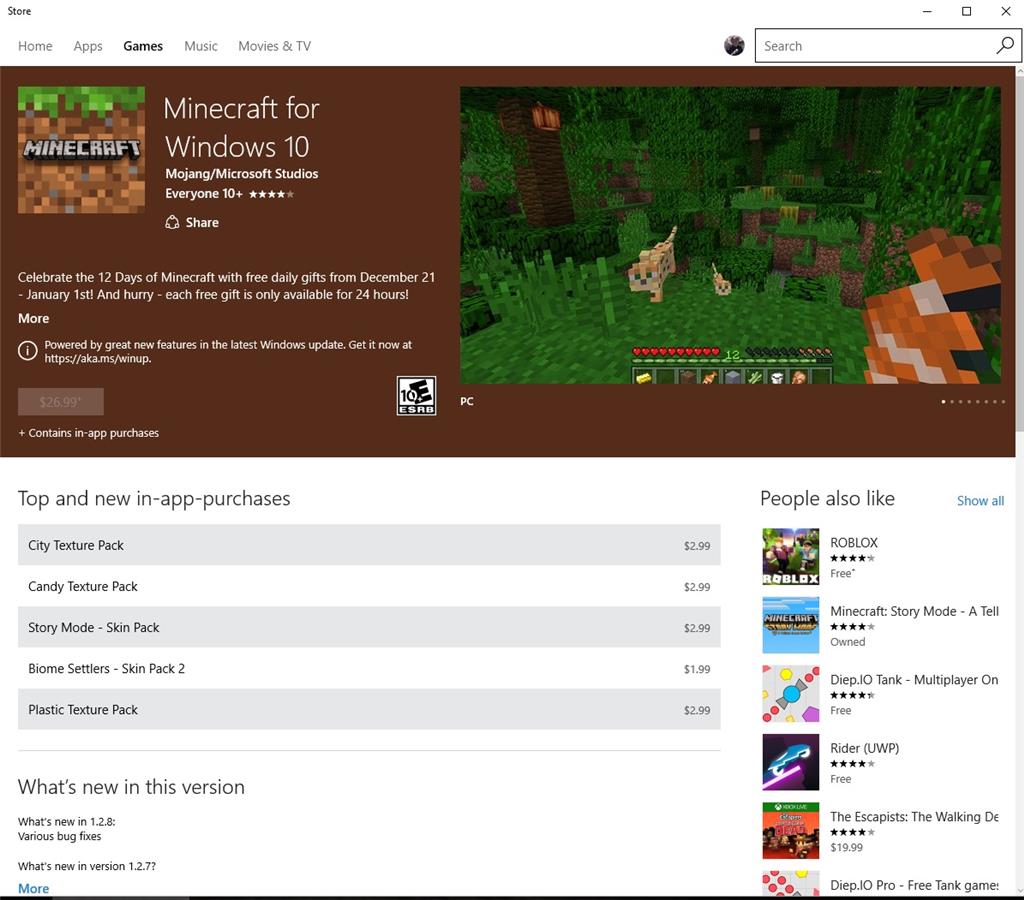Select Plastic Texture Pack row
1024x900 pixels.
pos(369,709)
